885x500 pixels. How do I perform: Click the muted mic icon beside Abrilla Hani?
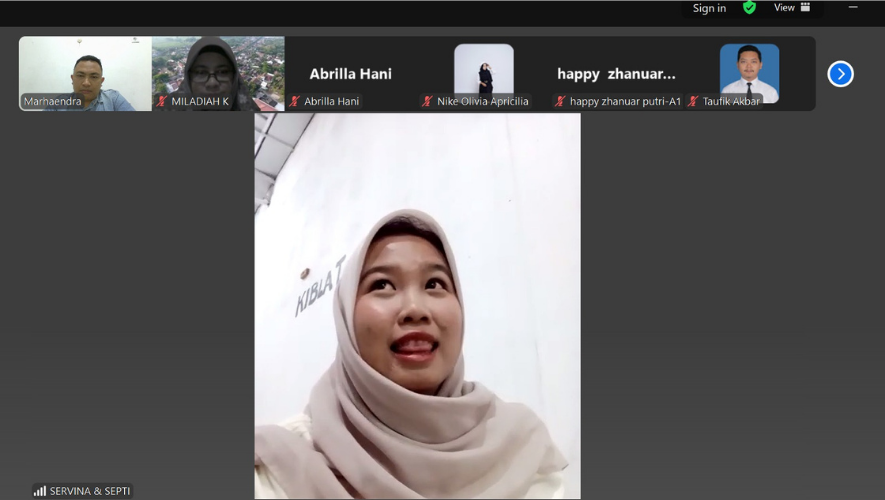295,101
